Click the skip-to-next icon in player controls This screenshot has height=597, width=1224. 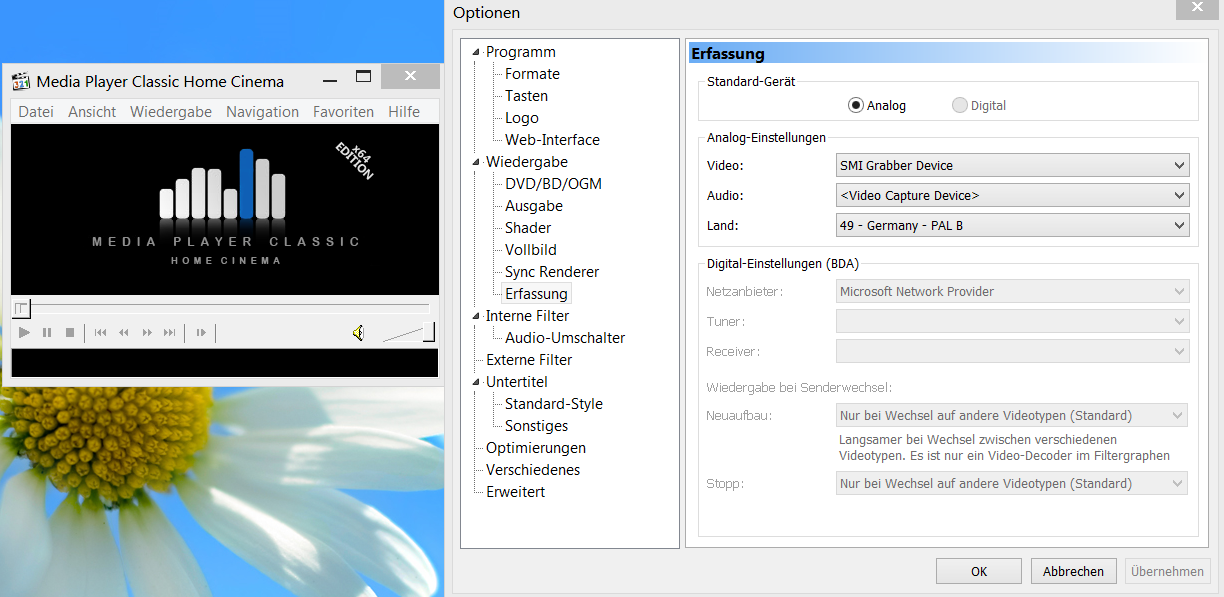170,332
